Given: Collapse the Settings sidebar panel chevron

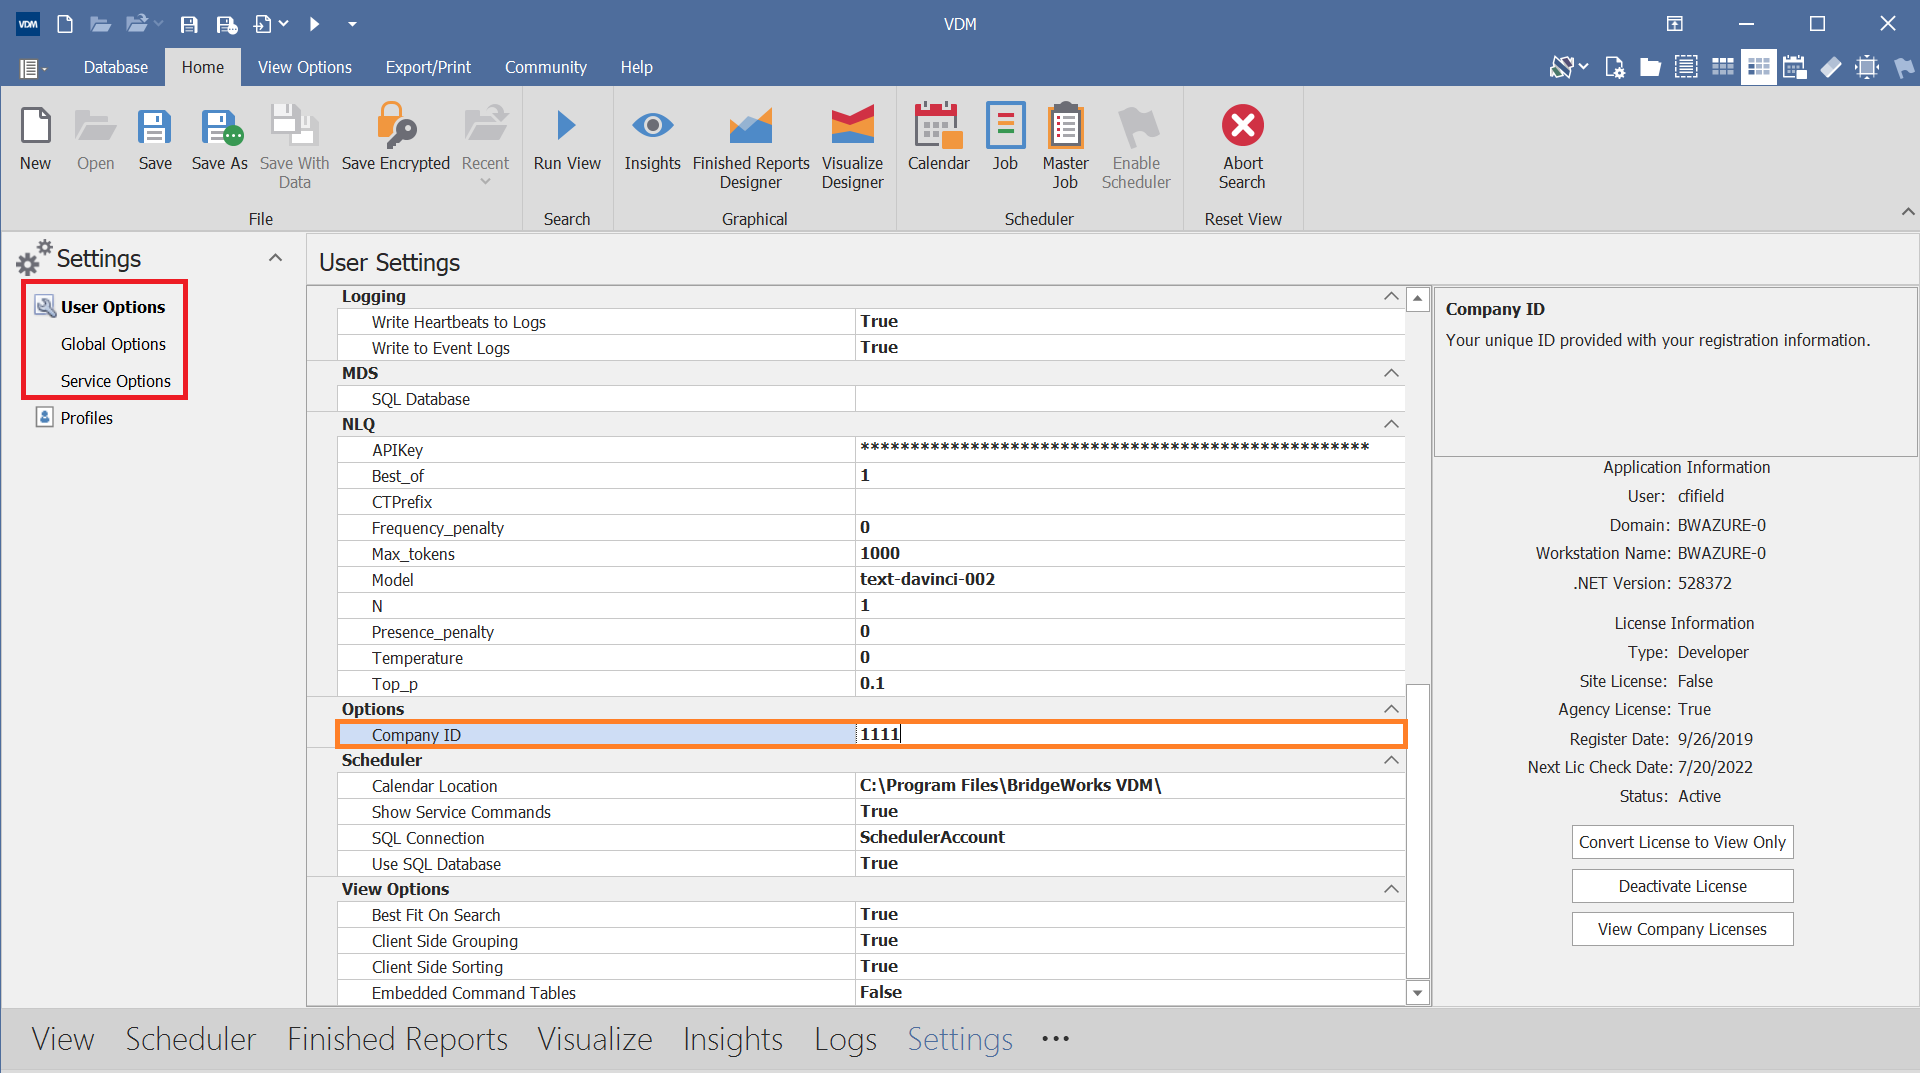Looking at the screenshot, I should coord(275,258).
